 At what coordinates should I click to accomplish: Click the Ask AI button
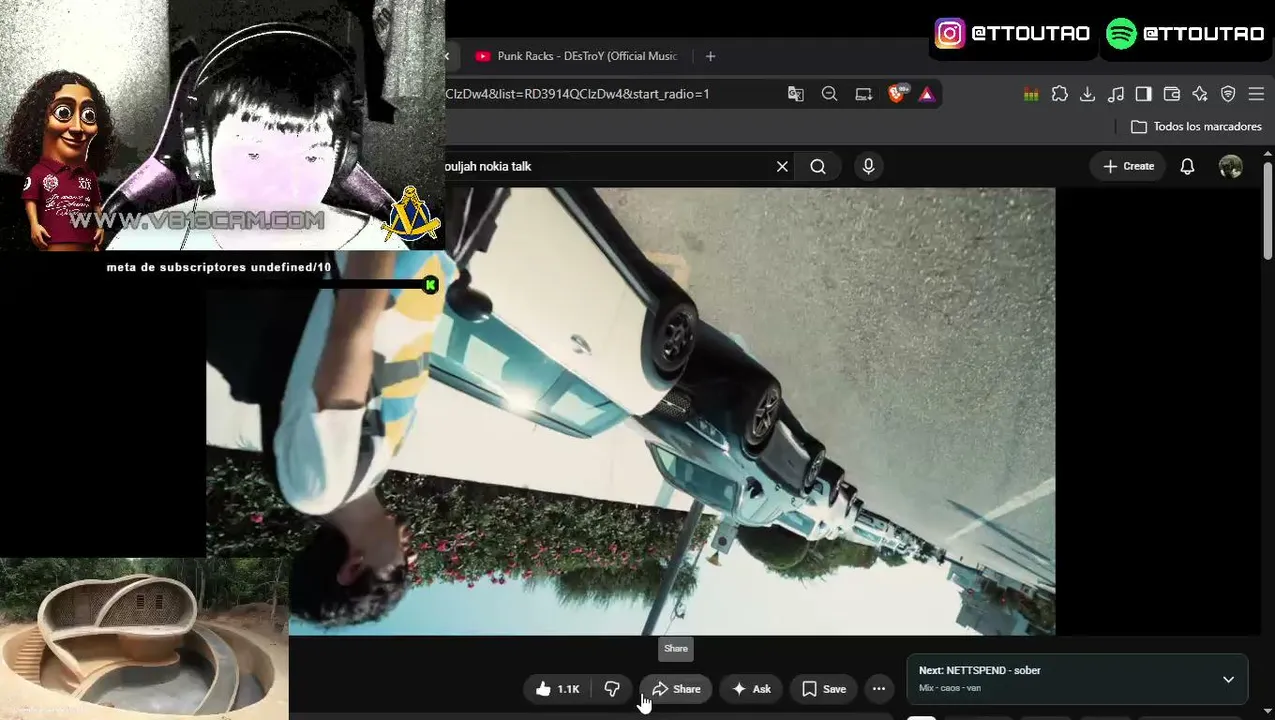pyautogui.click(x=751, y=689)
